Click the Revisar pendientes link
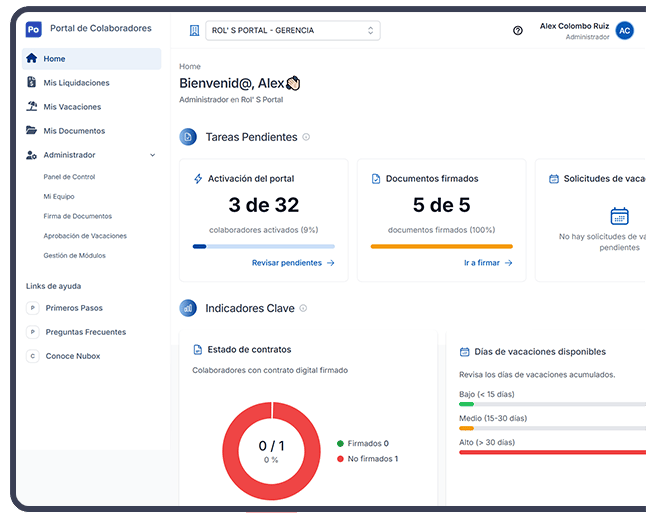646x526 pixels. click(x=292, y=263)
